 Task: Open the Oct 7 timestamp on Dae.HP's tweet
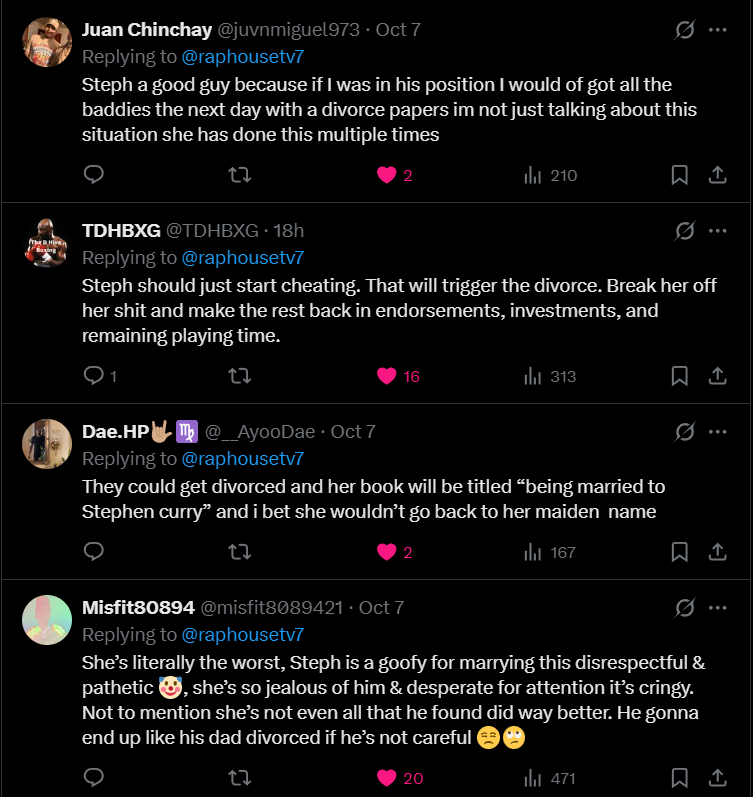point(353,432)
